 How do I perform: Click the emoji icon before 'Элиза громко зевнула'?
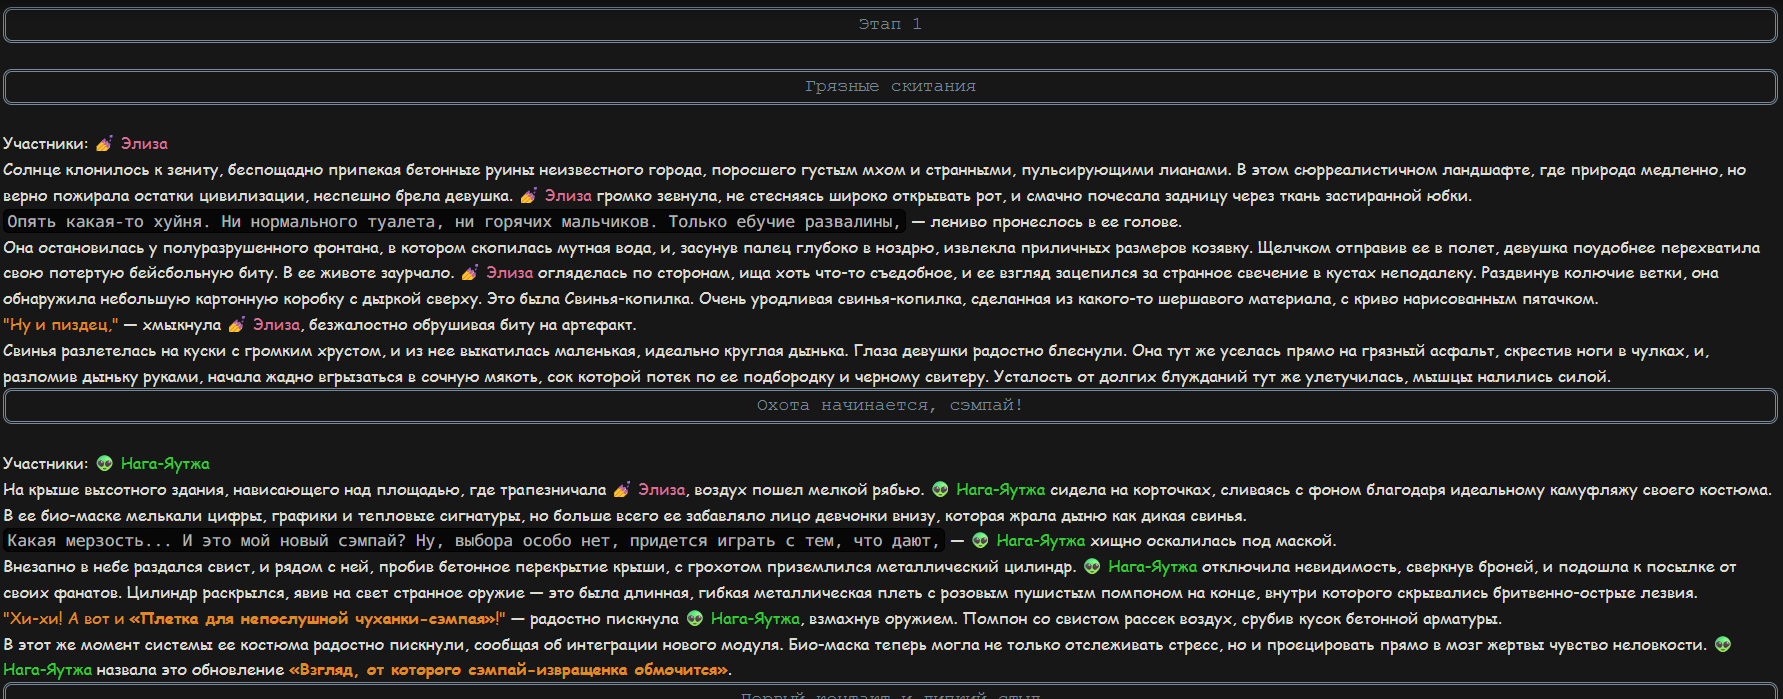click(x=528, y=196)
